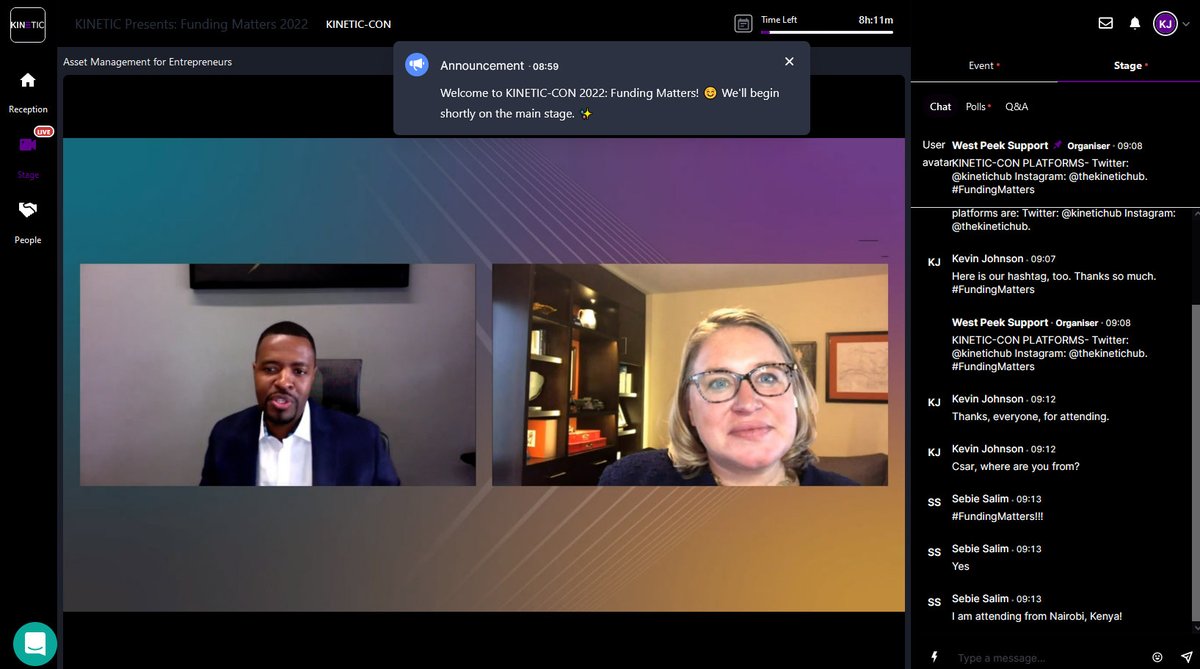Go to Reception home icon
The height and width of the screenshot is (669, 1200).
click(28, 80)
